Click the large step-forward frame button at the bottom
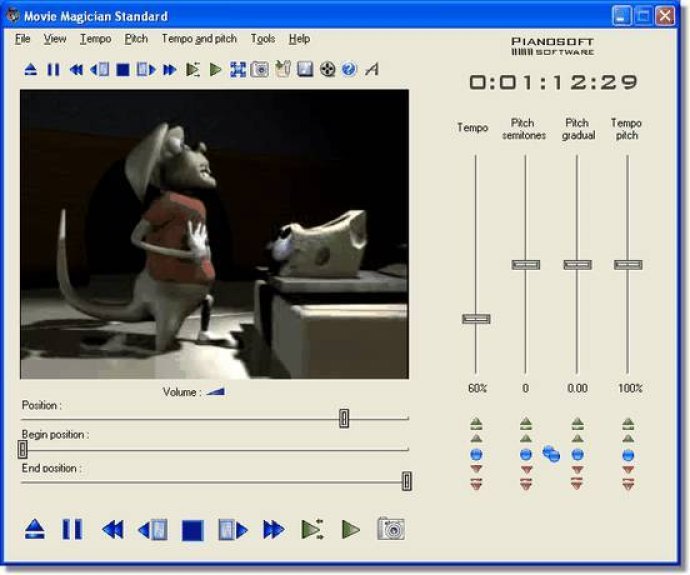The height and width of the screenshot is (575, 690). tap(233, 530)
